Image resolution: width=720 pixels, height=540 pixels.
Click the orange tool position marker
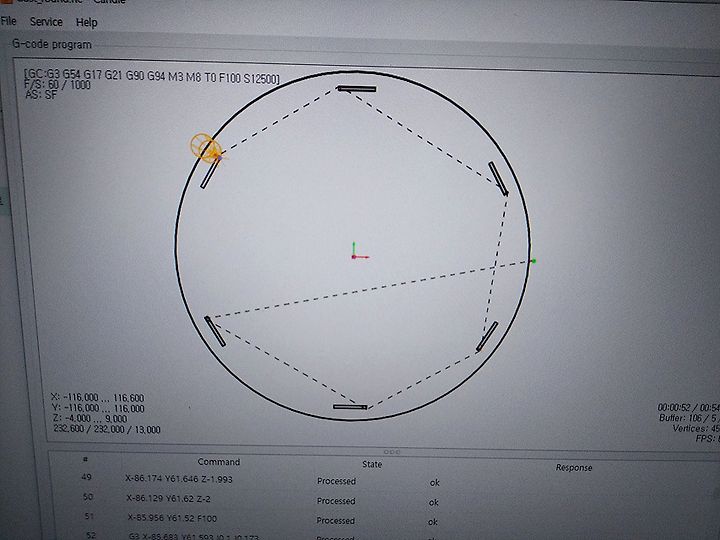206,148
